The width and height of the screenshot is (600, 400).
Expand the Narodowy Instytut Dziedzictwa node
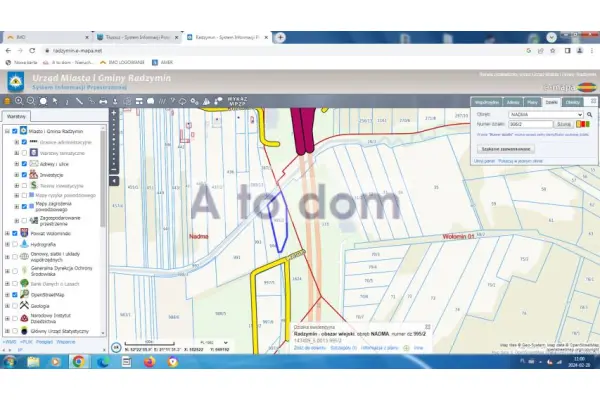pos(7,318)
